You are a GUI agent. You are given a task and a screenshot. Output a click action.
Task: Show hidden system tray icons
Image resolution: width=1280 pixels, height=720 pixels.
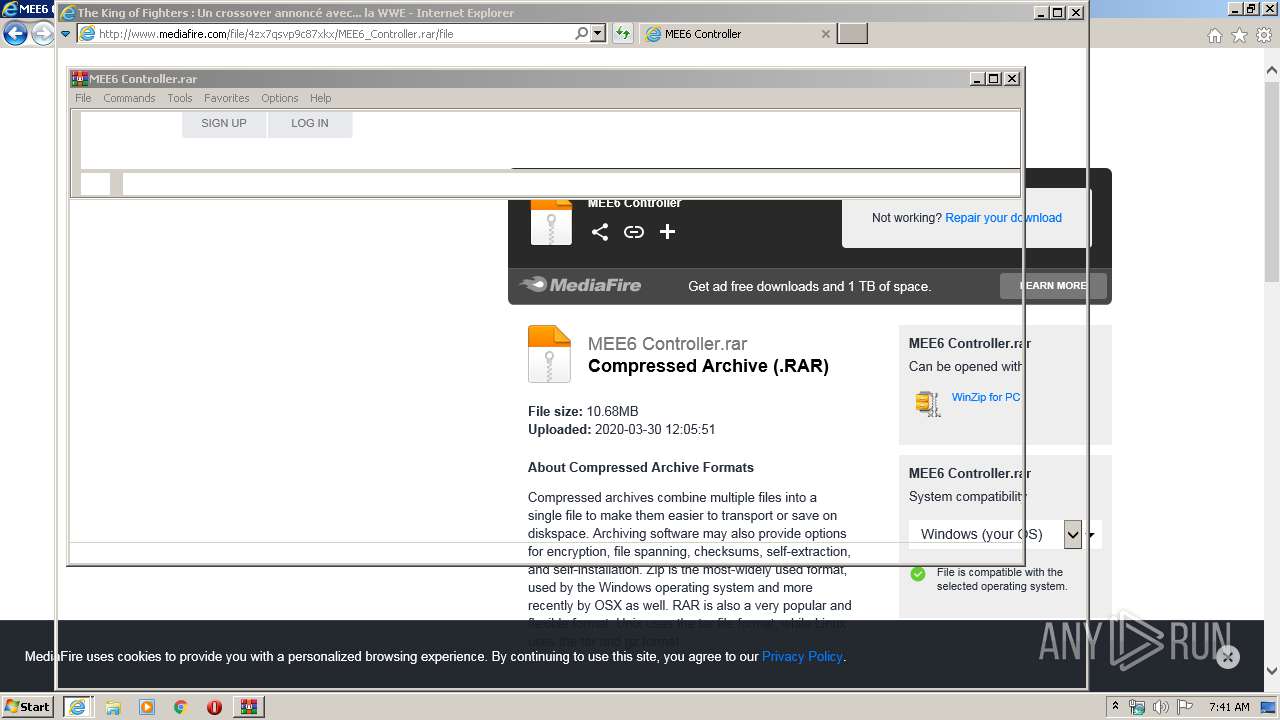tap(1116, 706)
